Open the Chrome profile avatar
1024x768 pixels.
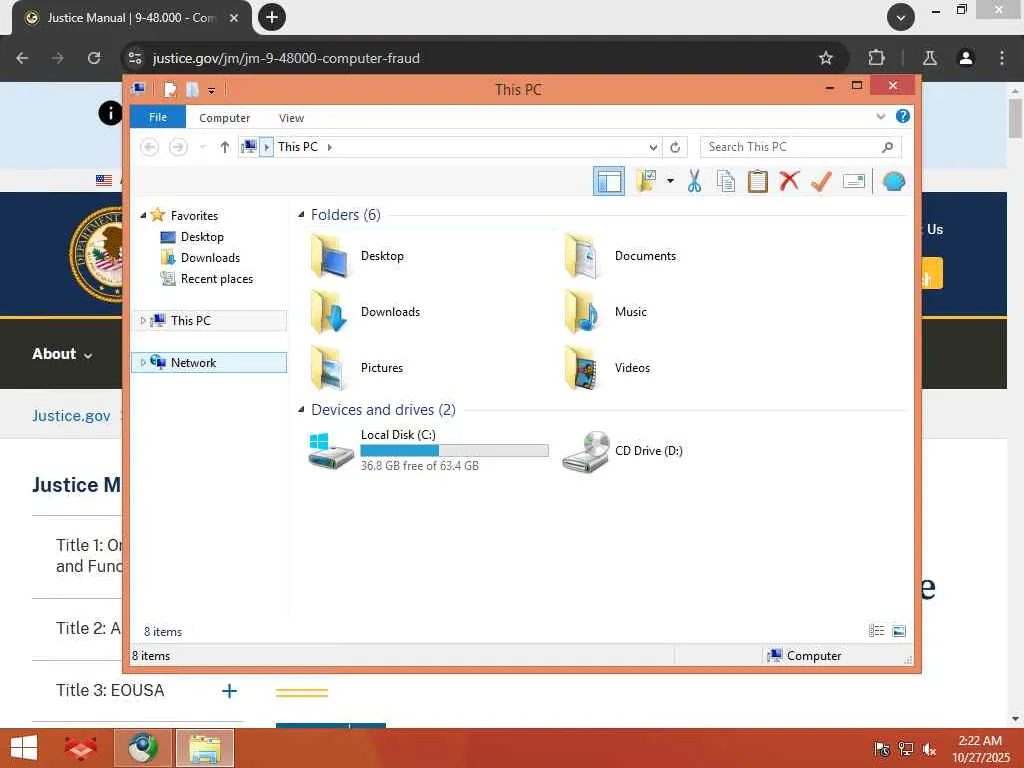pyautogui.click(x=966, y=58)
